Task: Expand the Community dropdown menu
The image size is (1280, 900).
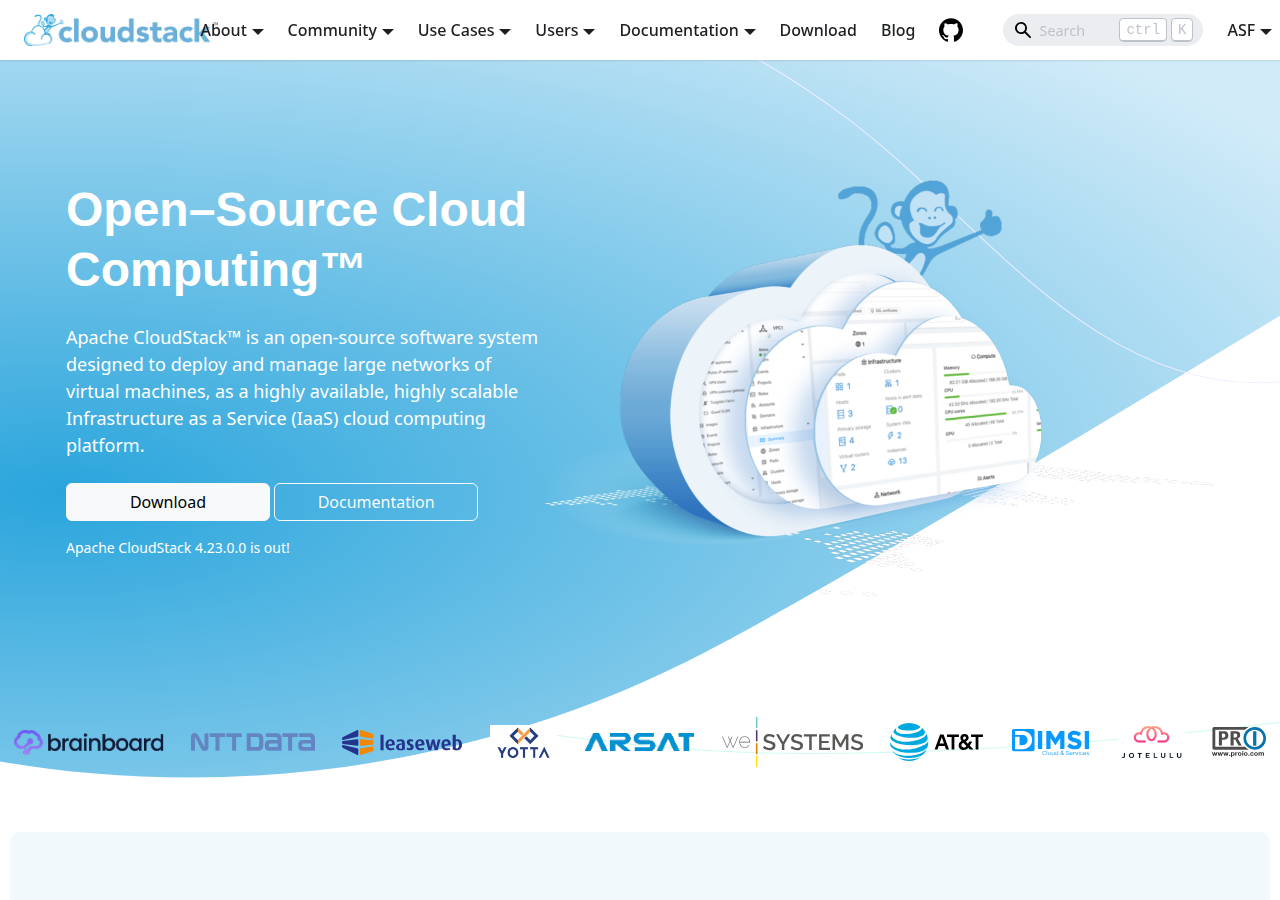Action: tap(341, 30)
